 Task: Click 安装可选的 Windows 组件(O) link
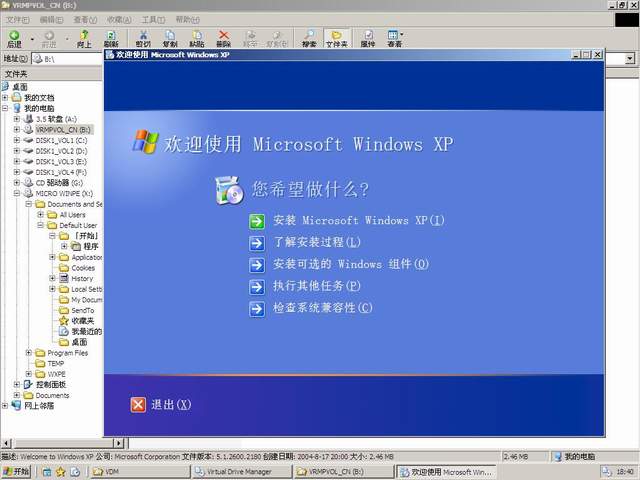pos(351,264)
